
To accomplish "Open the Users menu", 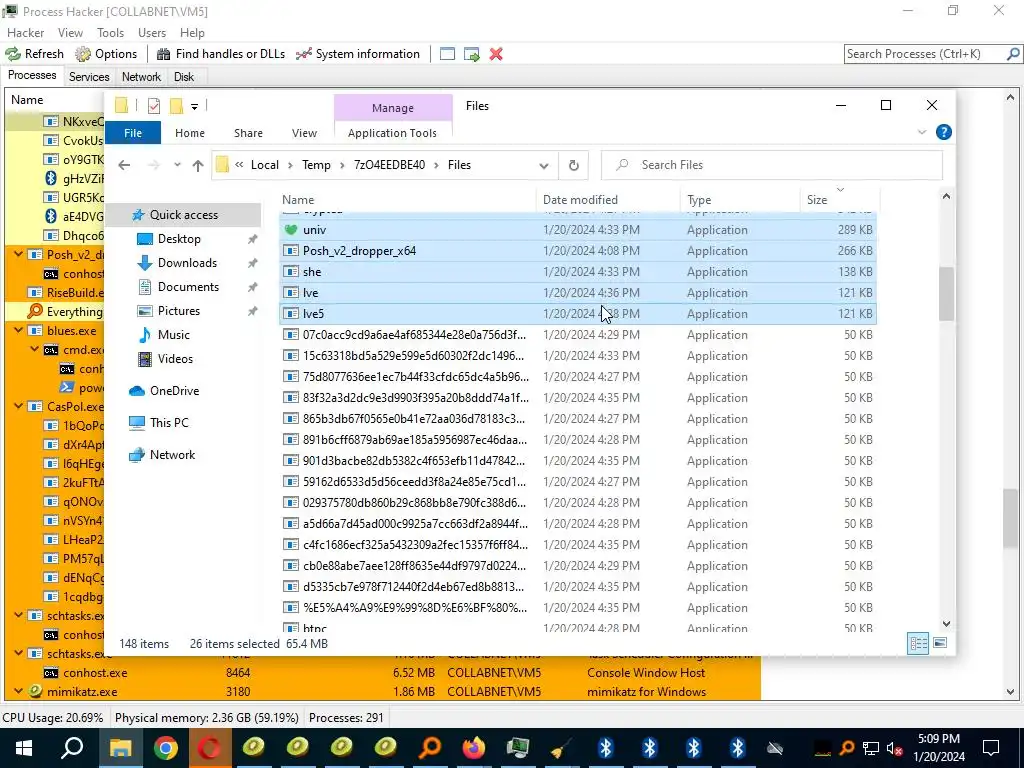I will (152, 33).
